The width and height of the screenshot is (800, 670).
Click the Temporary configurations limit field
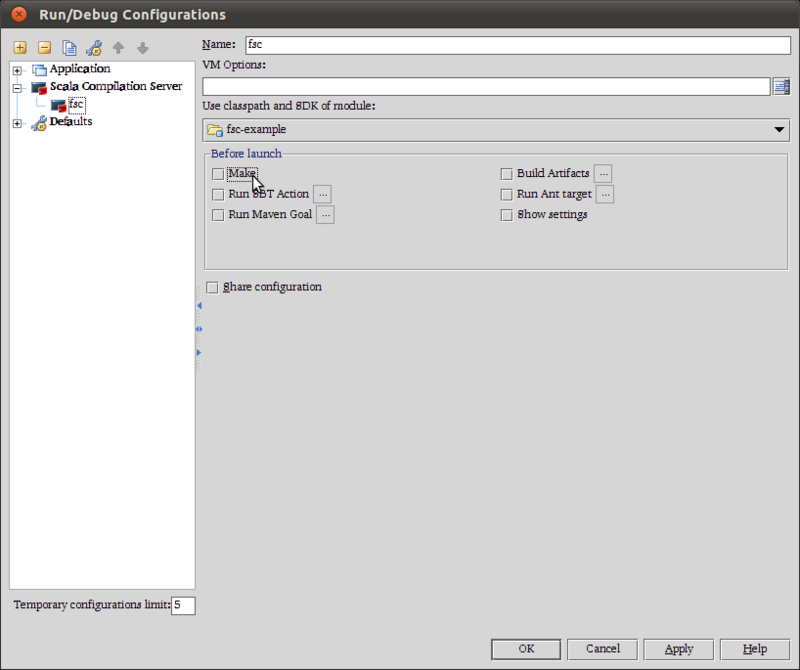coord(183,605)
